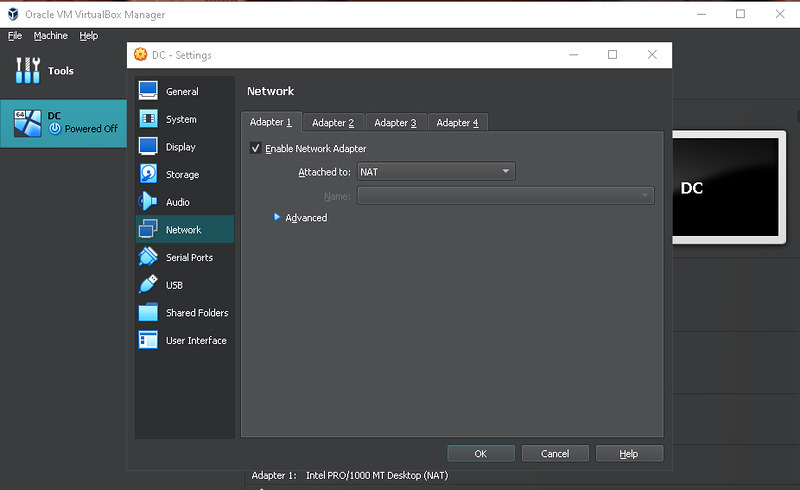Select Shared Folders category label

point(197,312)
